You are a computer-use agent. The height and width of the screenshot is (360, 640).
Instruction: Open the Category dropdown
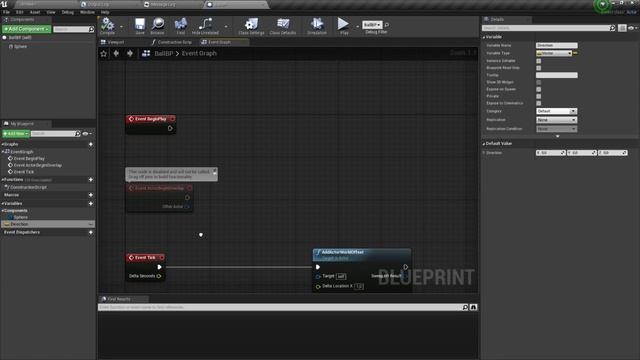(556, 111)
